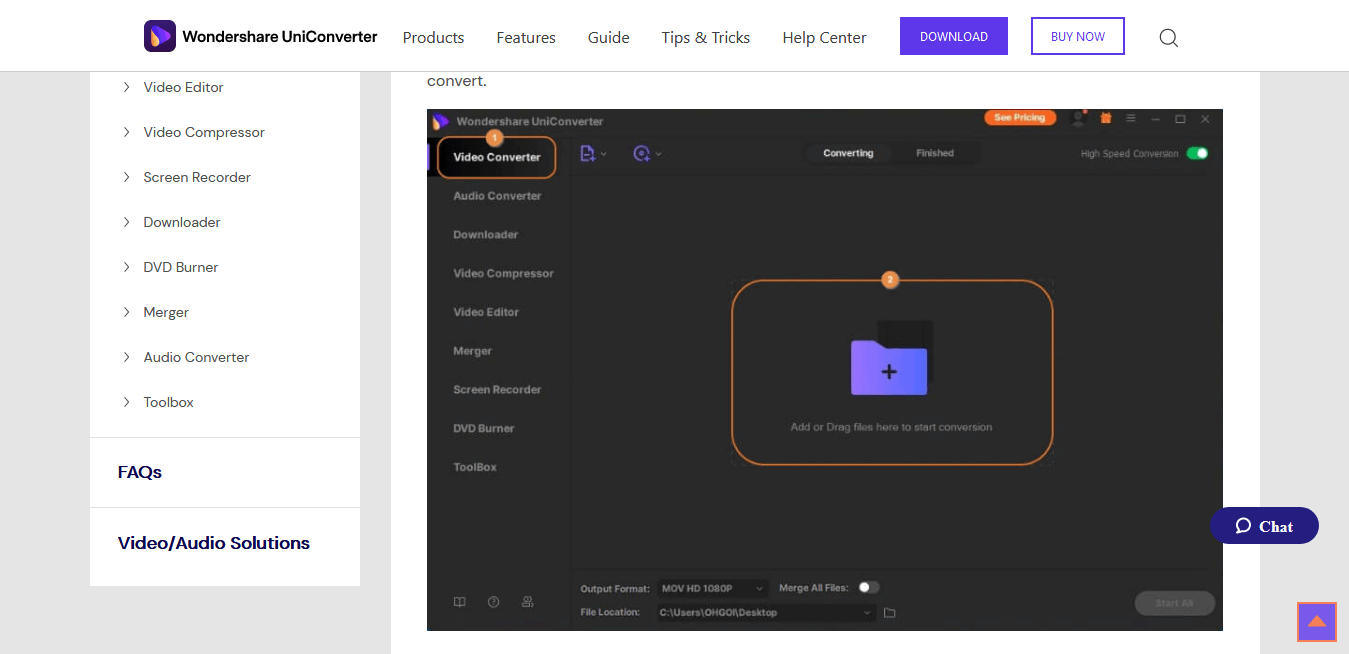1349x654 pixels.
Task: Click the DOWNLOAD button
Action: (x=954, y=36)
